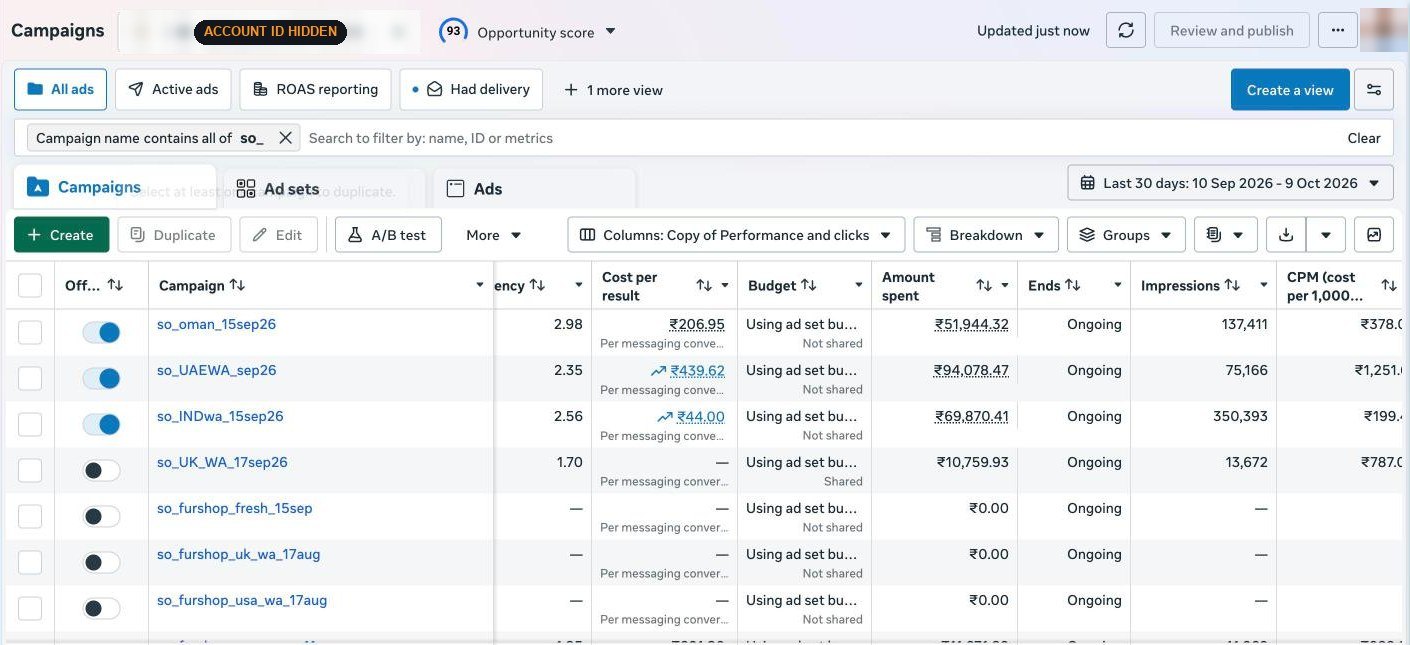Toggle off the so_INDwa_15sep26 campaign

coord(101,424)
